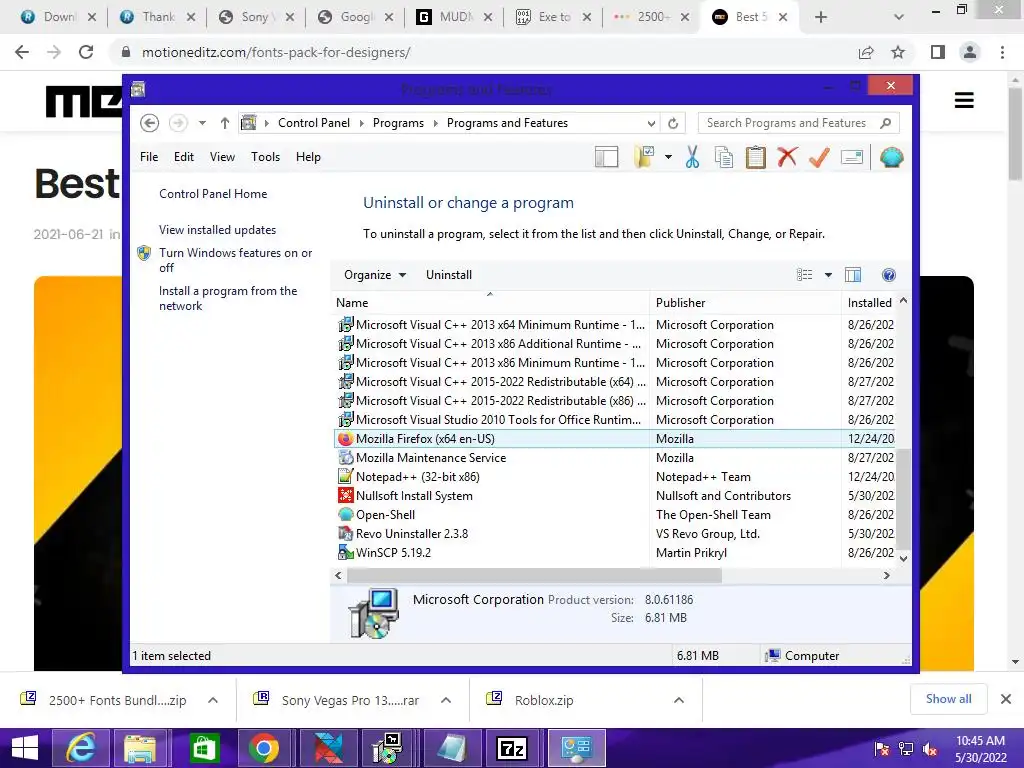
Task: Open a new Chrome tab
Action: (821, 17)
